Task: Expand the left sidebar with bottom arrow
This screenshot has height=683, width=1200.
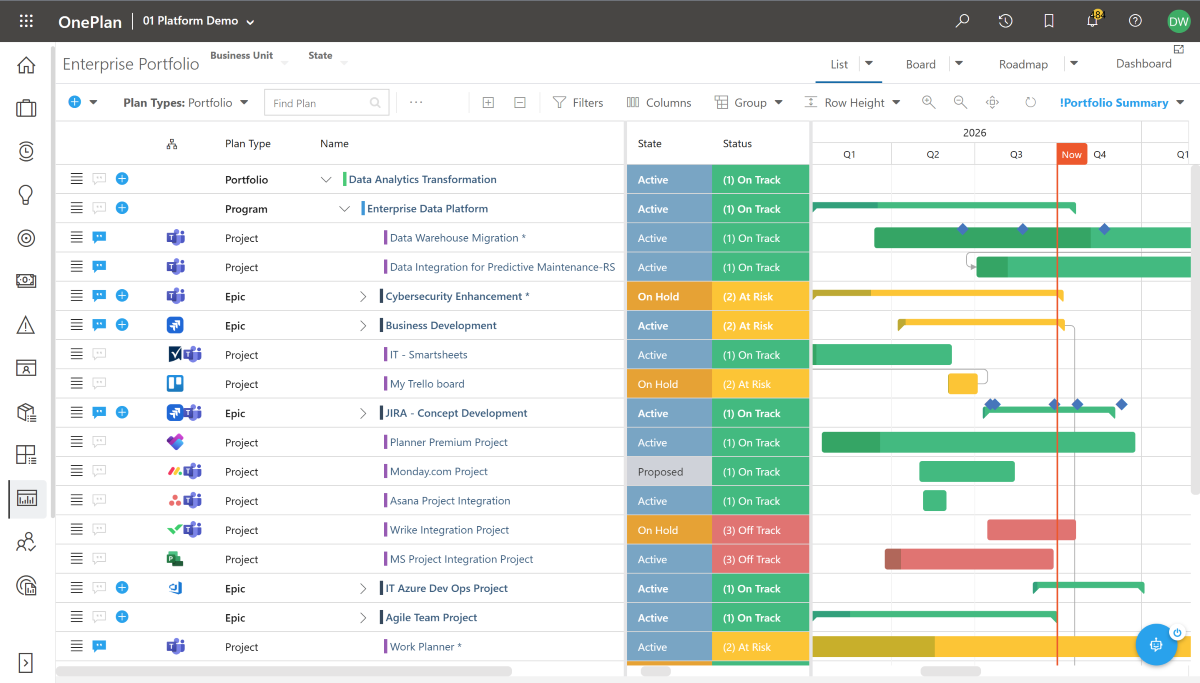Action: point(26,662)
